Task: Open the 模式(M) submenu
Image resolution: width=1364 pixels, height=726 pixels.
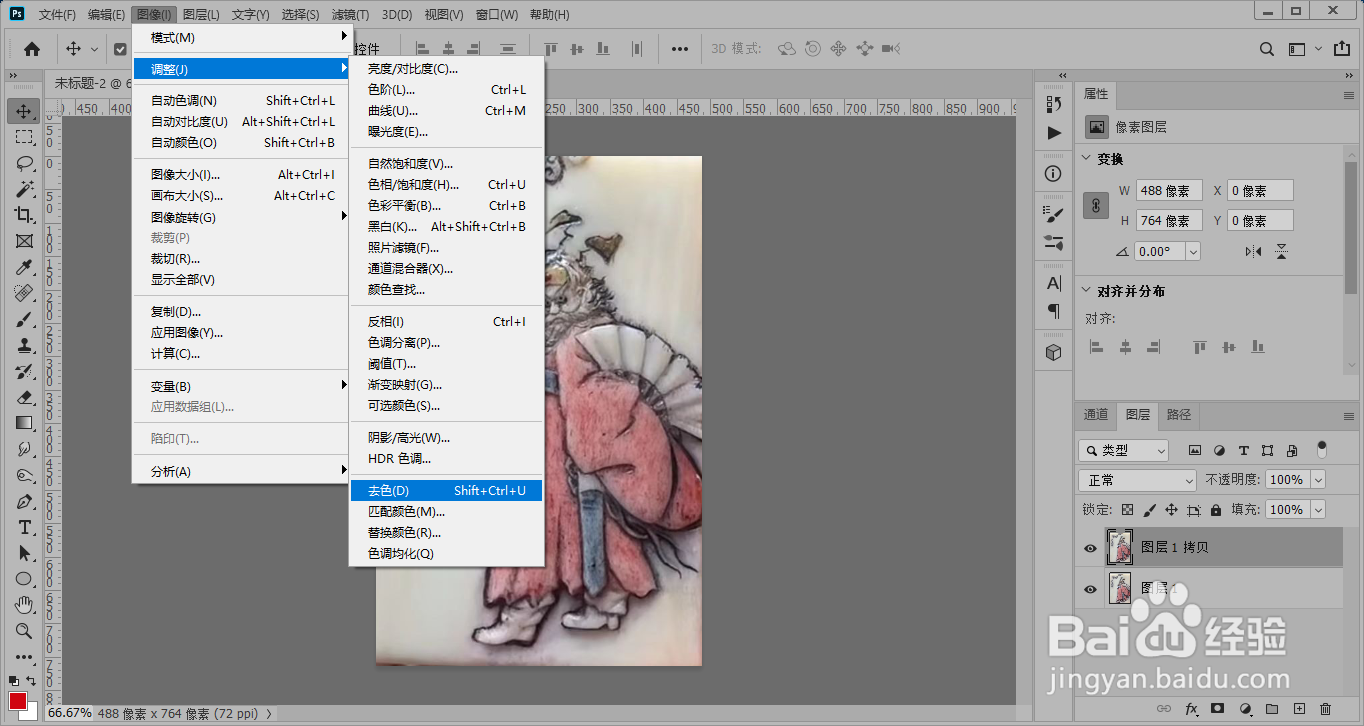Action: pos(242,37)
